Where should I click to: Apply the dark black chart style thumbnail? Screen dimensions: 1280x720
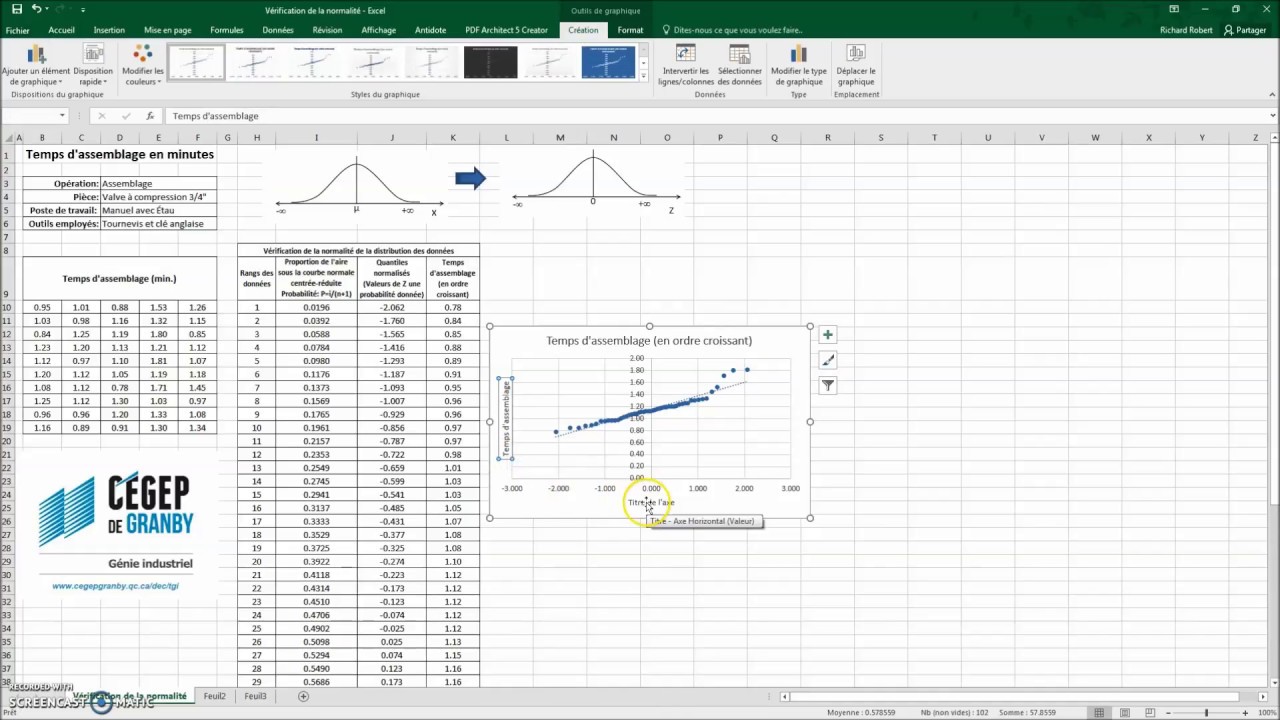[x=490, y=63]
